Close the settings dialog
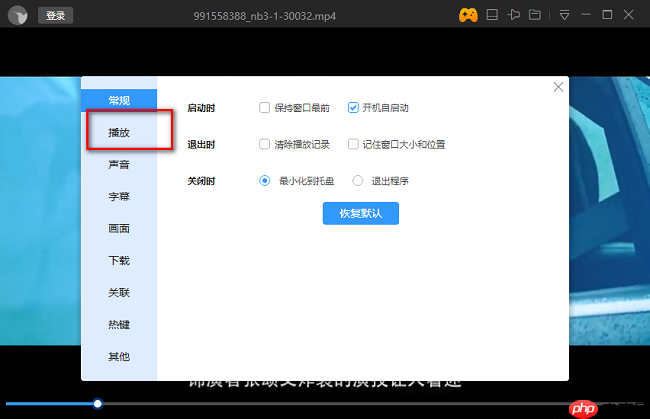650x419 pixels. (x=558, y=87)
